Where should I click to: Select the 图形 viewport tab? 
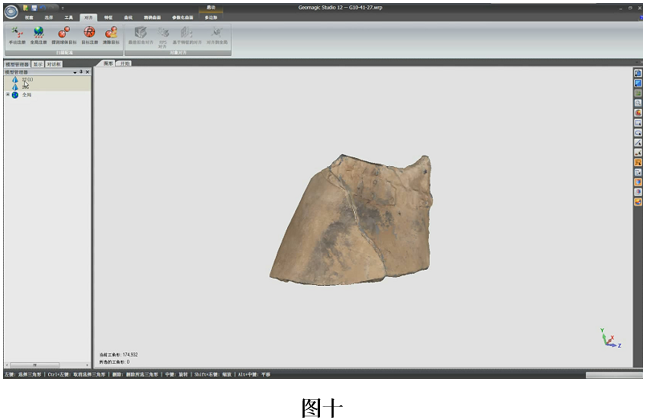107,64
